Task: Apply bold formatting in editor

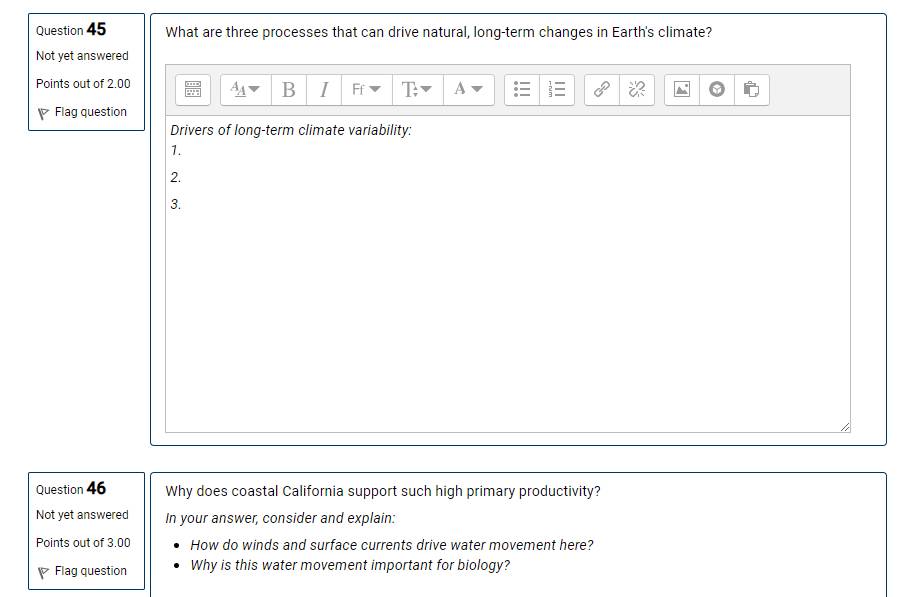Action: [x=289, y=89]
